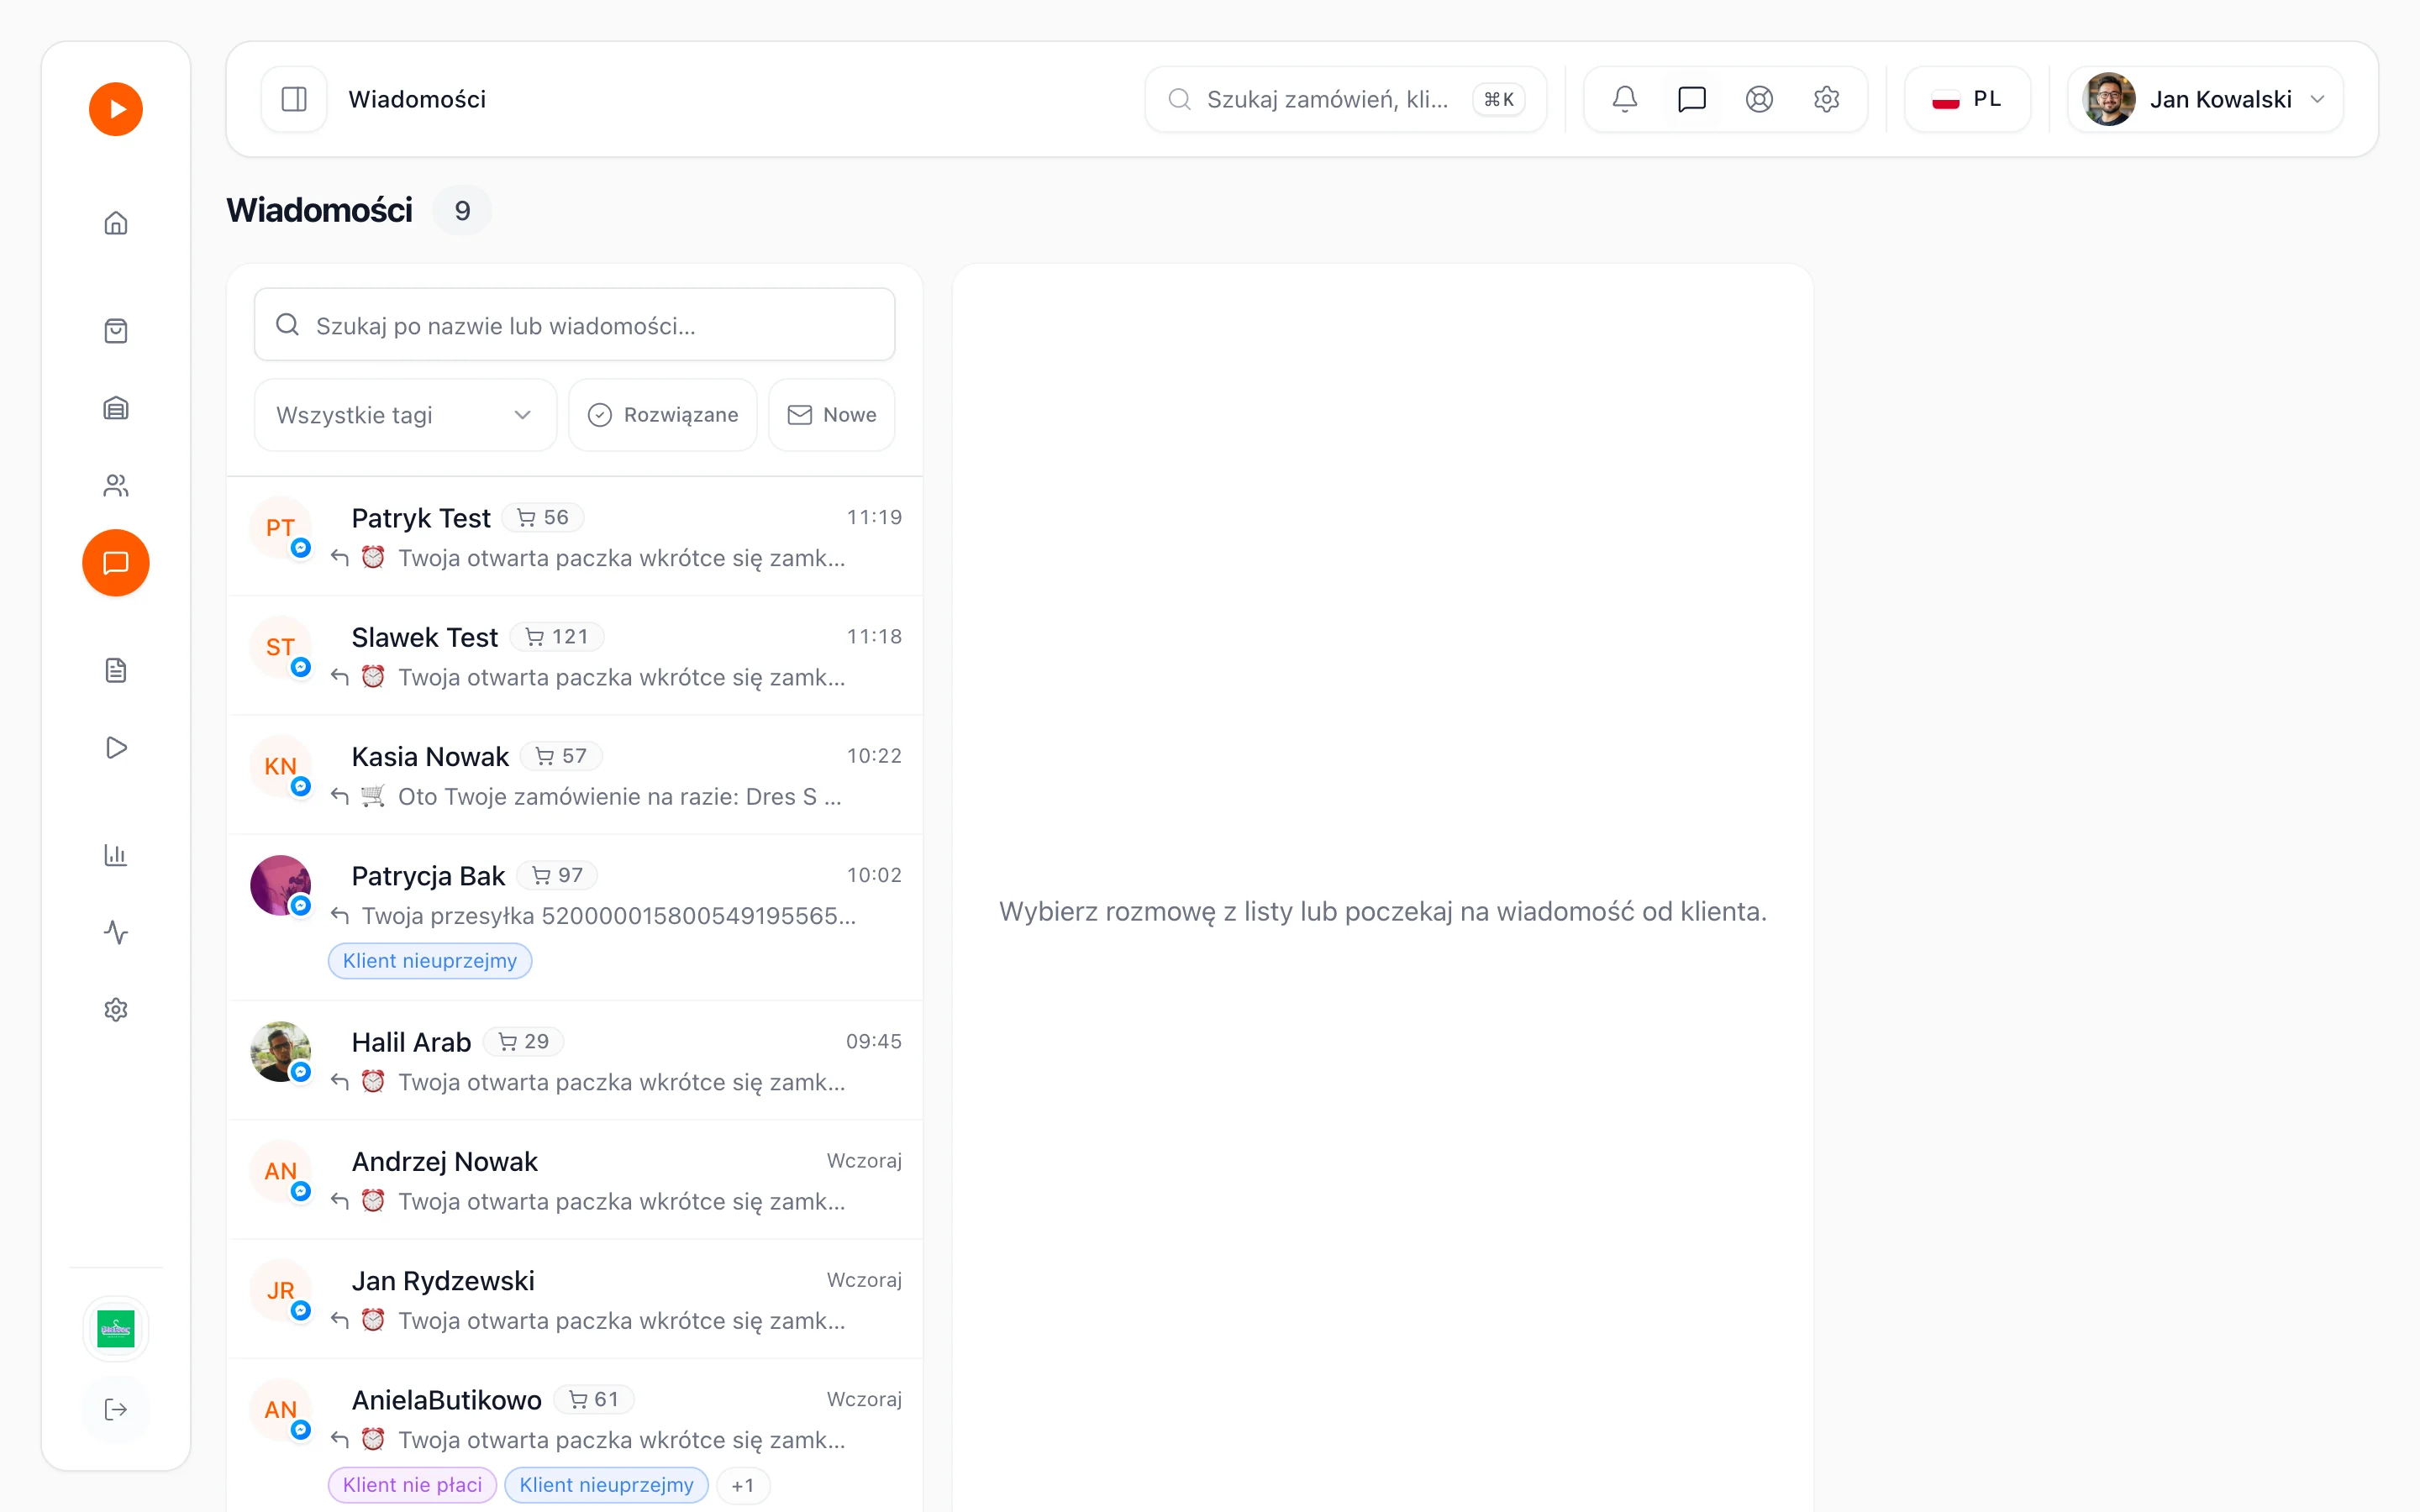Toggle the Rozwiązane filter
Image resolution: width=2420 pixels, height=1512 pixels.
662,415
